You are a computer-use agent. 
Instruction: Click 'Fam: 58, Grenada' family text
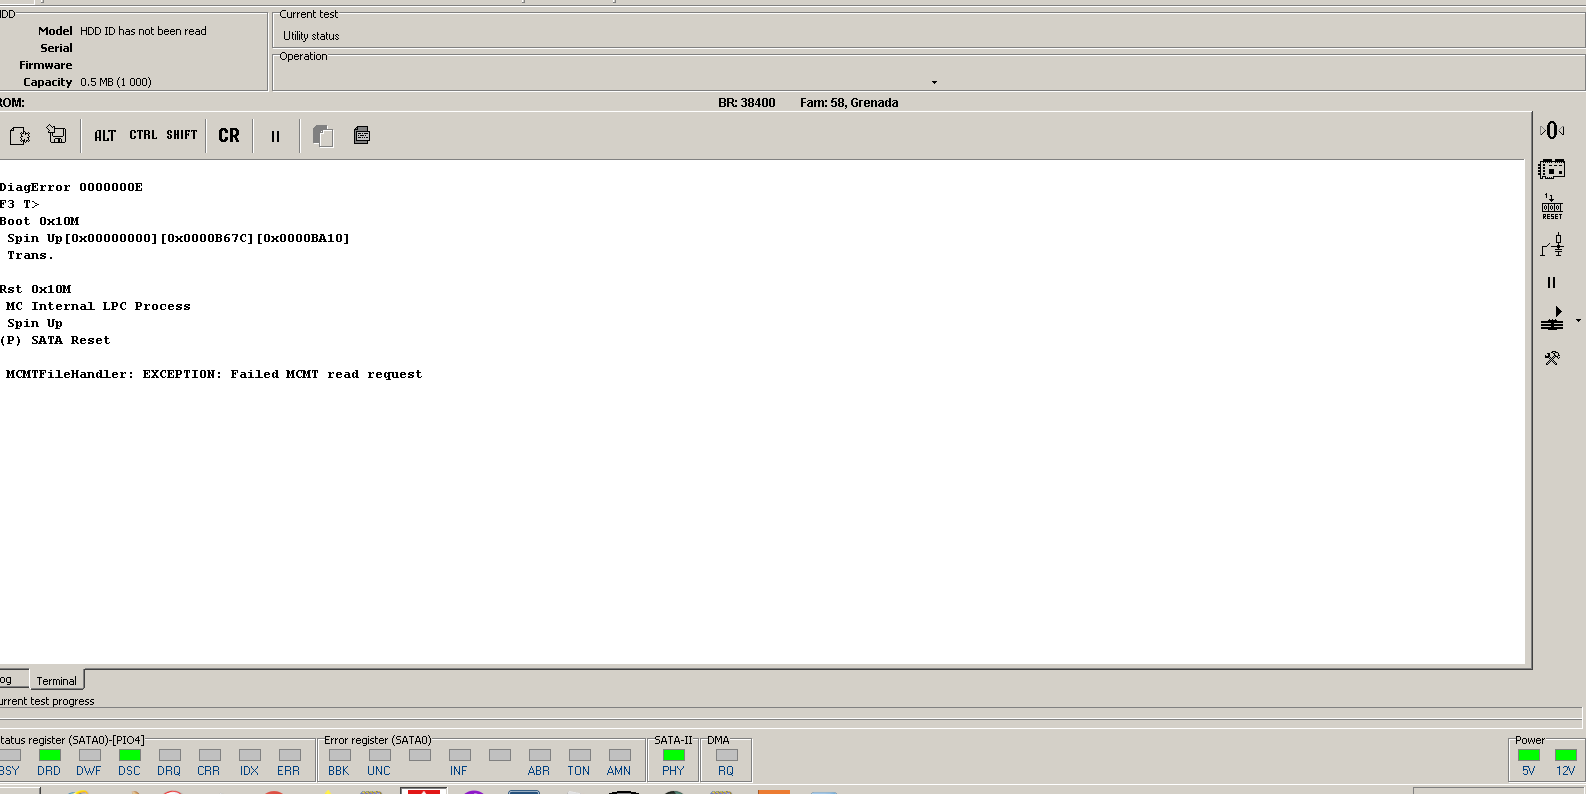click(x=849, y=103)
